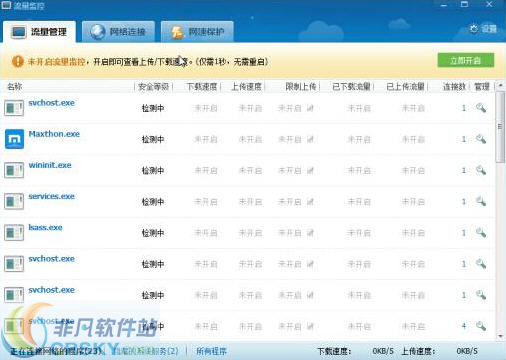This screenshot has height=360, width=506.
Task: Click the 0KB/S 下载速度 value in status bar
Action: point(383,351)
